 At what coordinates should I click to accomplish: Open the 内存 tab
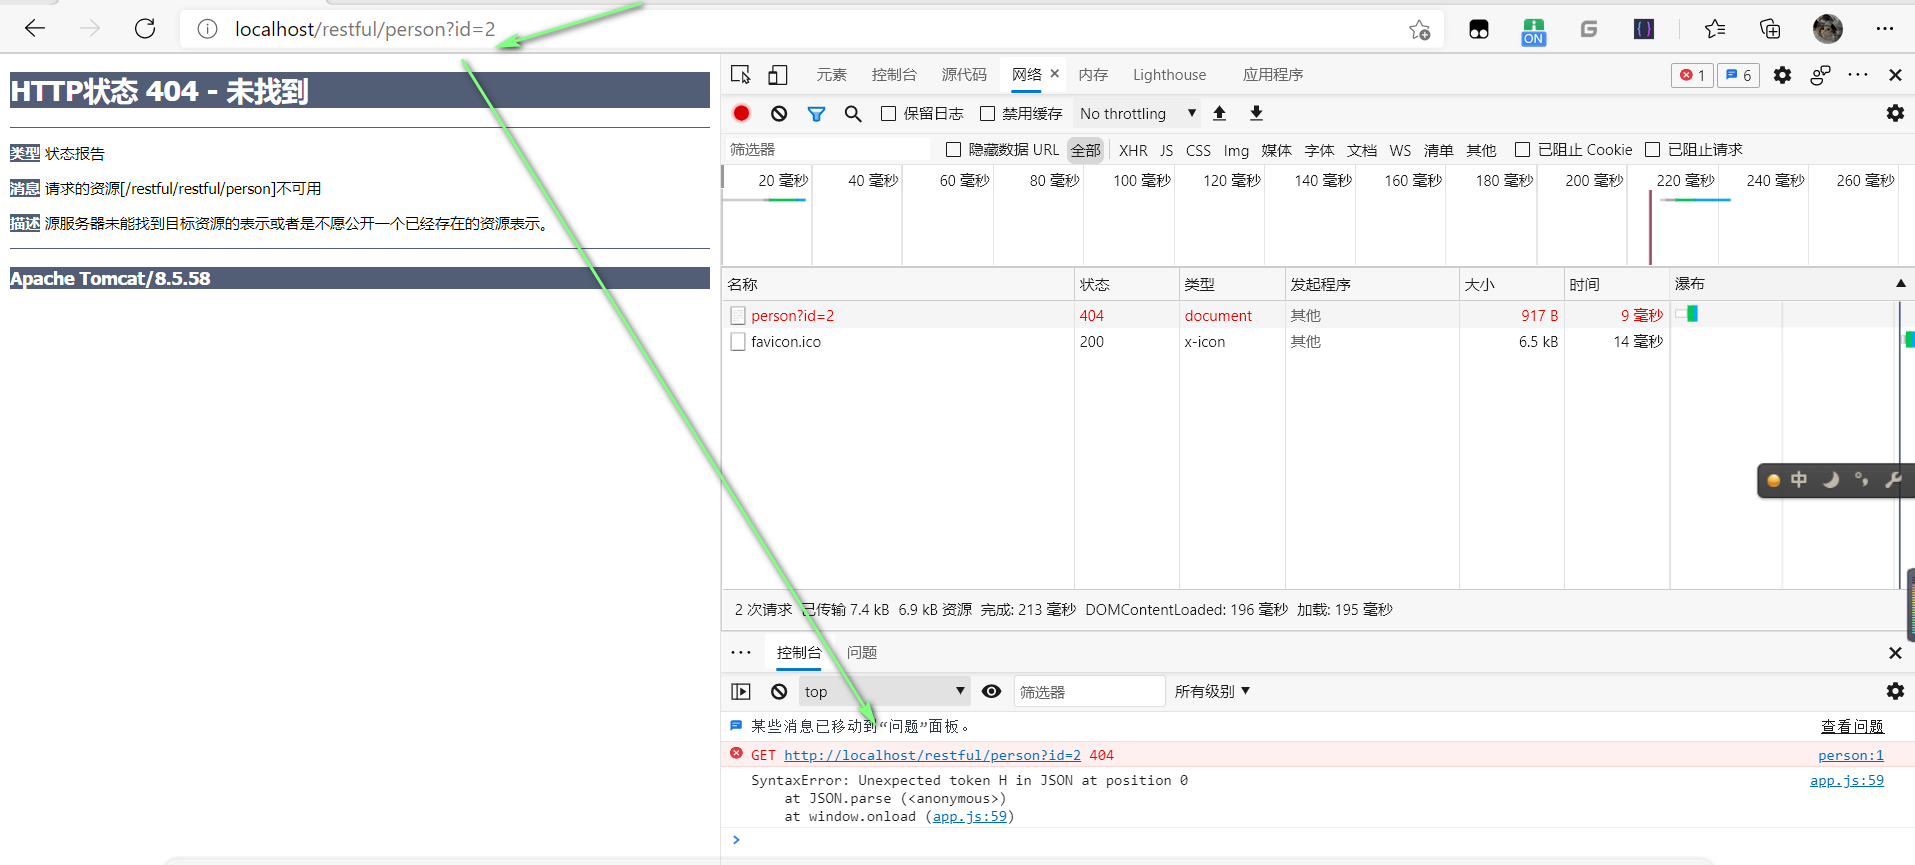pyautogui.click(x=1093, y=75)
